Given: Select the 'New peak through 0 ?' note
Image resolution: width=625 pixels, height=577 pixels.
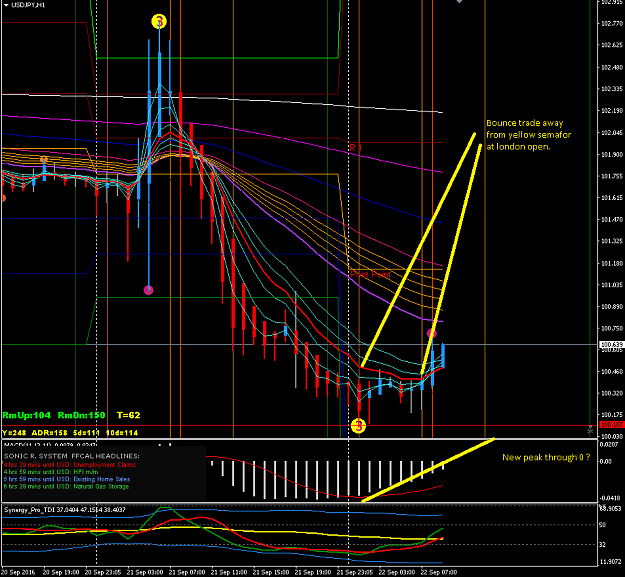Looking at the screenshot, I should coord(546,457).
